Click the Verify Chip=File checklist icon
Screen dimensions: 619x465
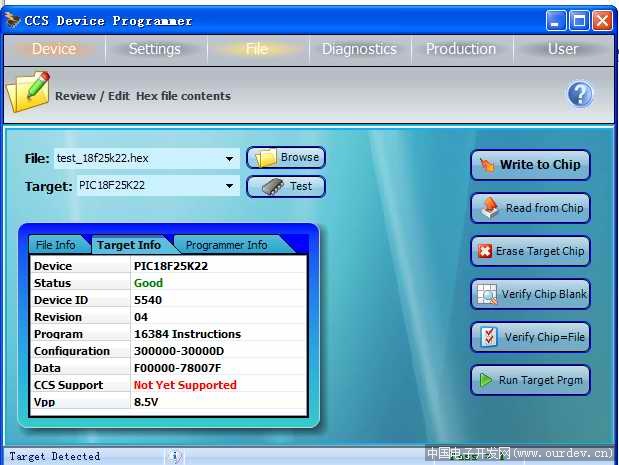click(489, 337)
